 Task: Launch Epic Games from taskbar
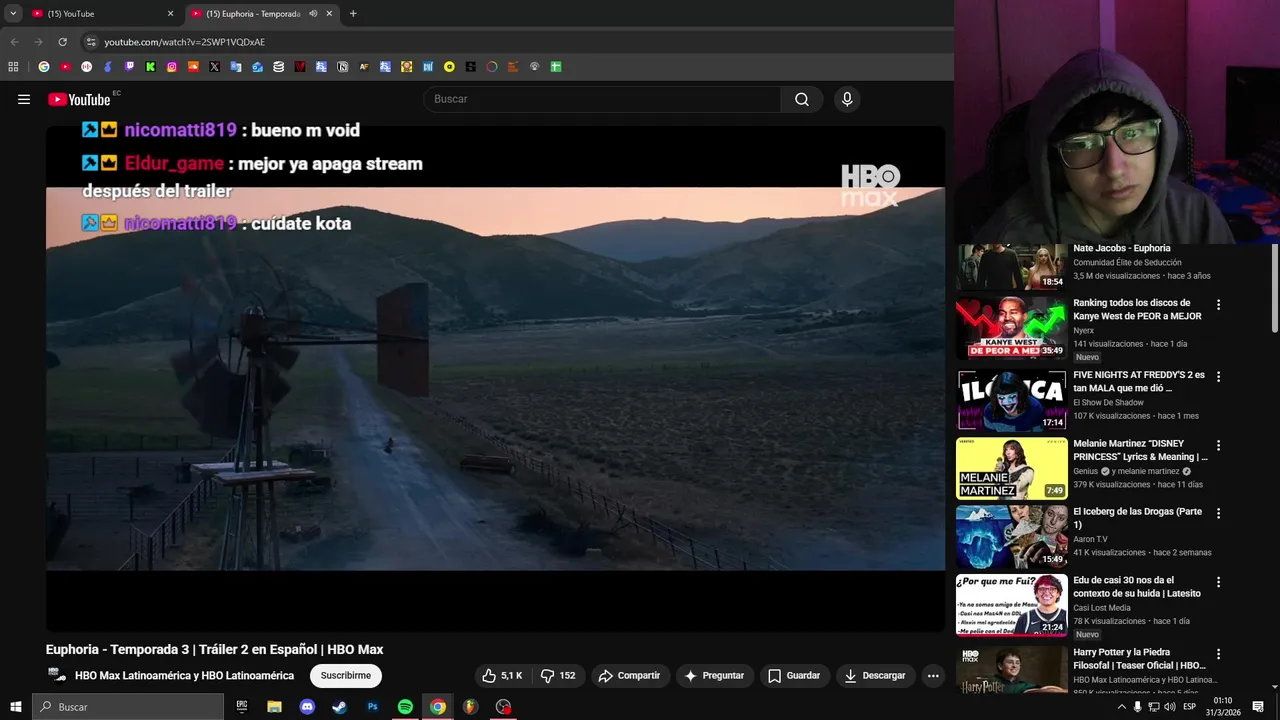[241, 706]
